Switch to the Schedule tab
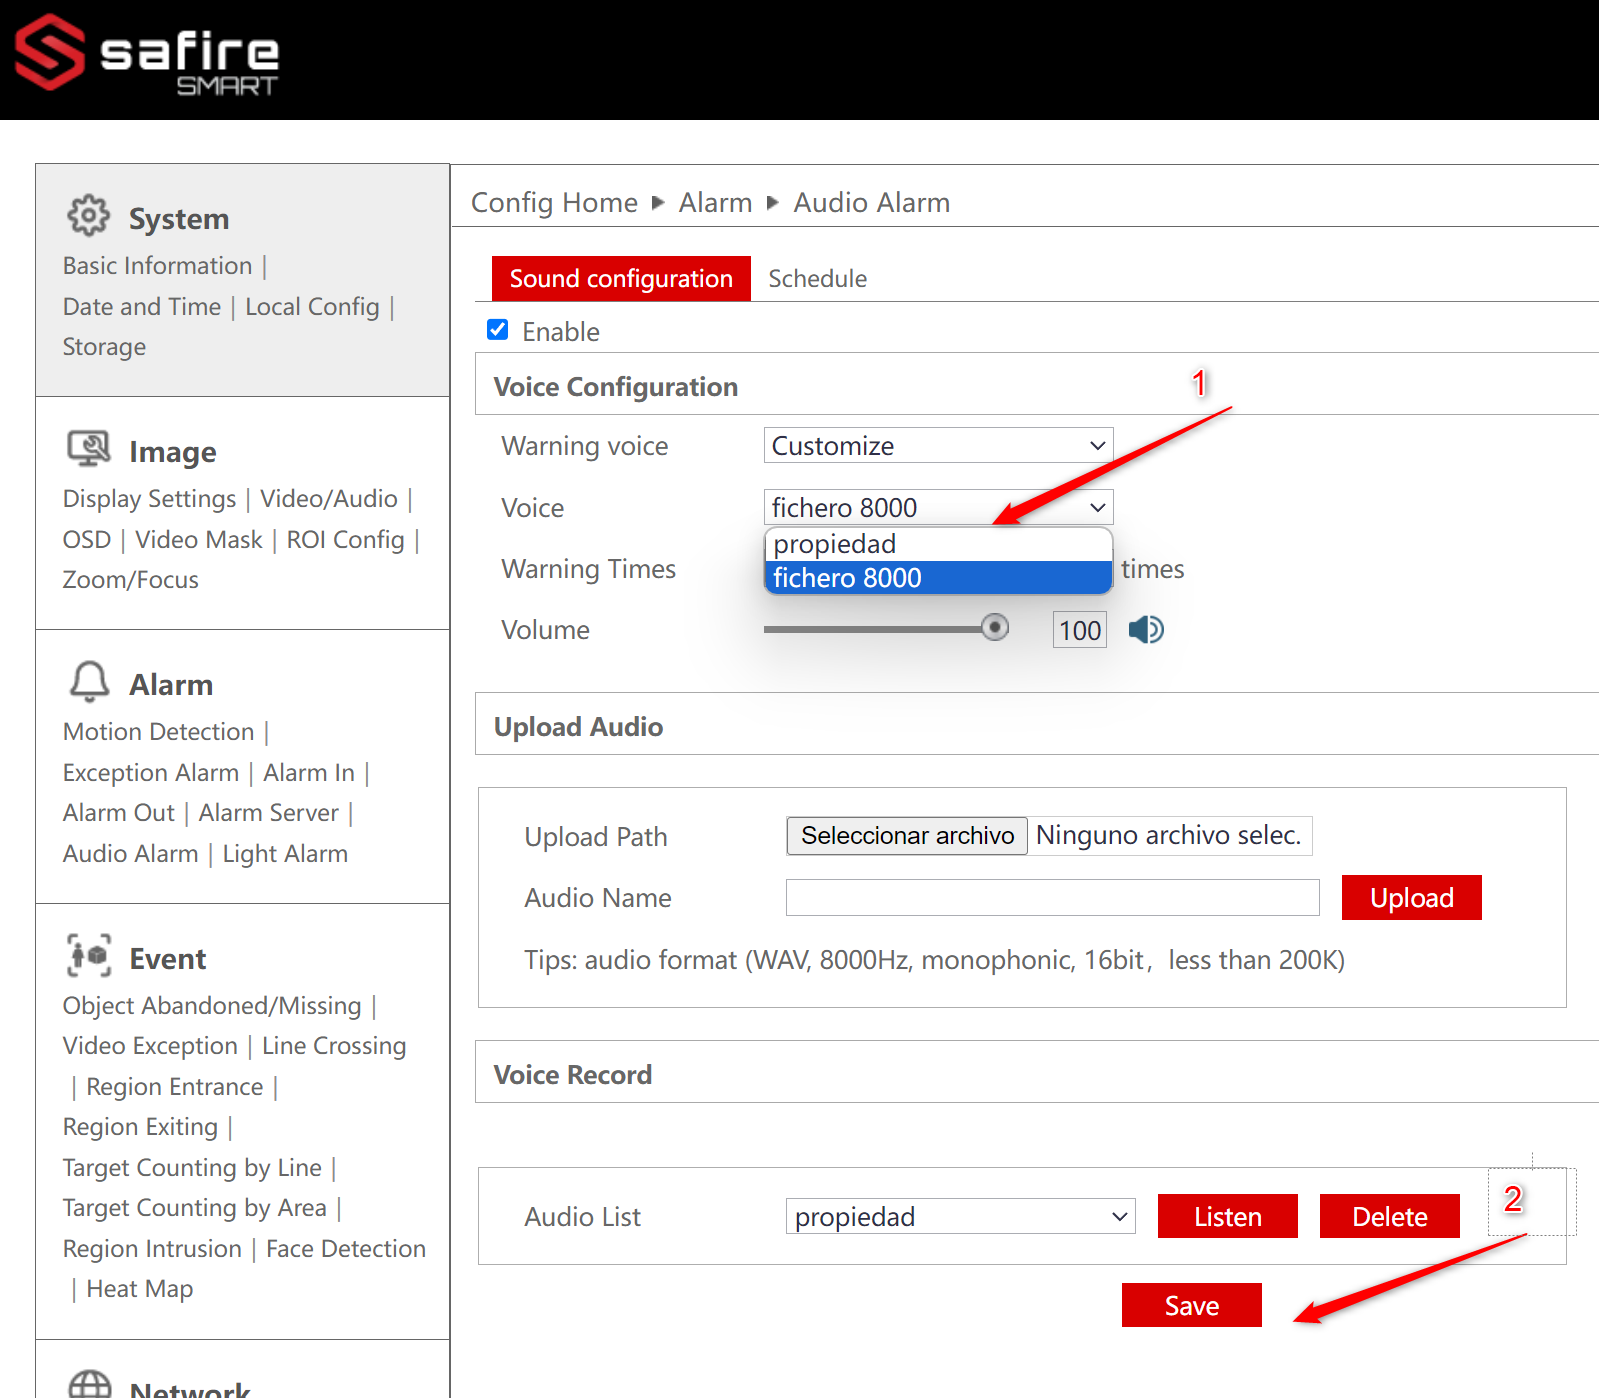Screen dimensions: 1599x1398 pyautogui.click(x=817, y=279)
